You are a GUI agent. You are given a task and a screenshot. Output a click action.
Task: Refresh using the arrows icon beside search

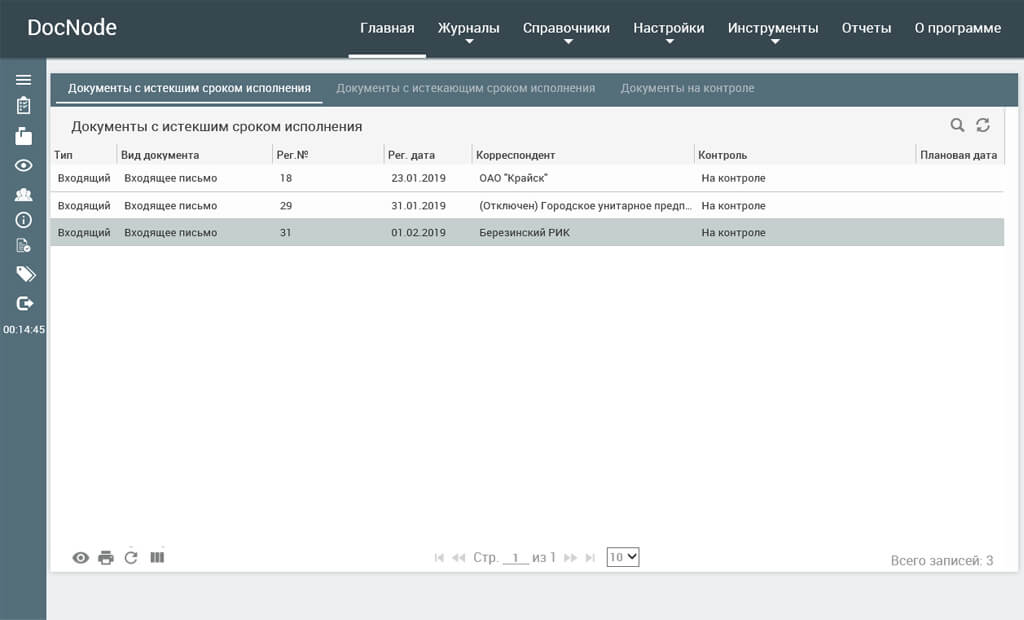click(983, 125)
